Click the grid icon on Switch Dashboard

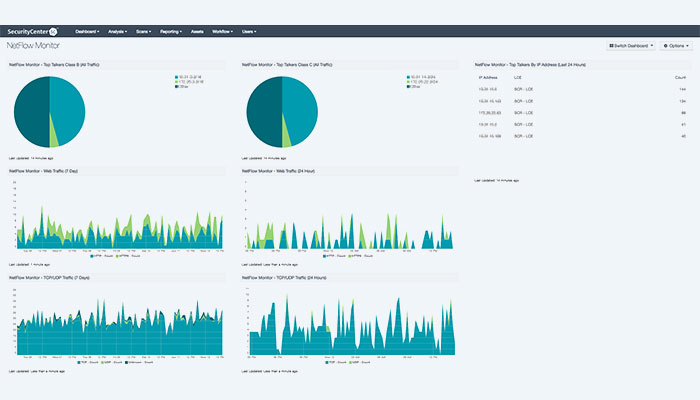[x=611, y=46]
